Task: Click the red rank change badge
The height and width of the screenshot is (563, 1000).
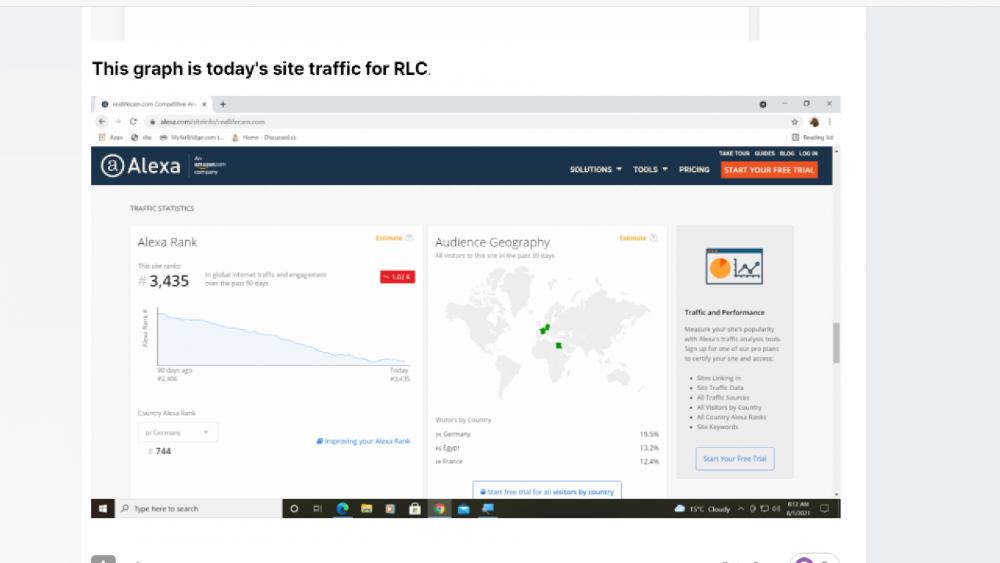Action: pos(397,277)
